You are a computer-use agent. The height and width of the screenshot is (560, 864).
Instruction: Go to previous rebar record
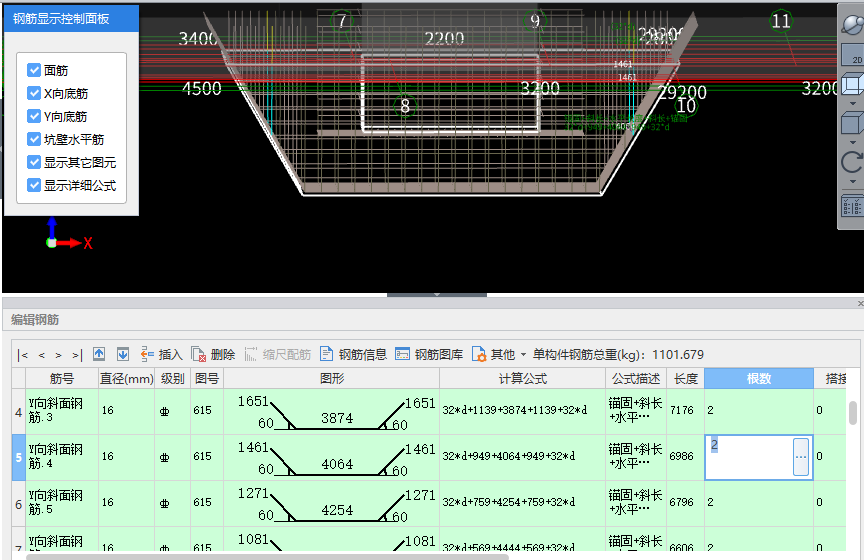[41, 356]
